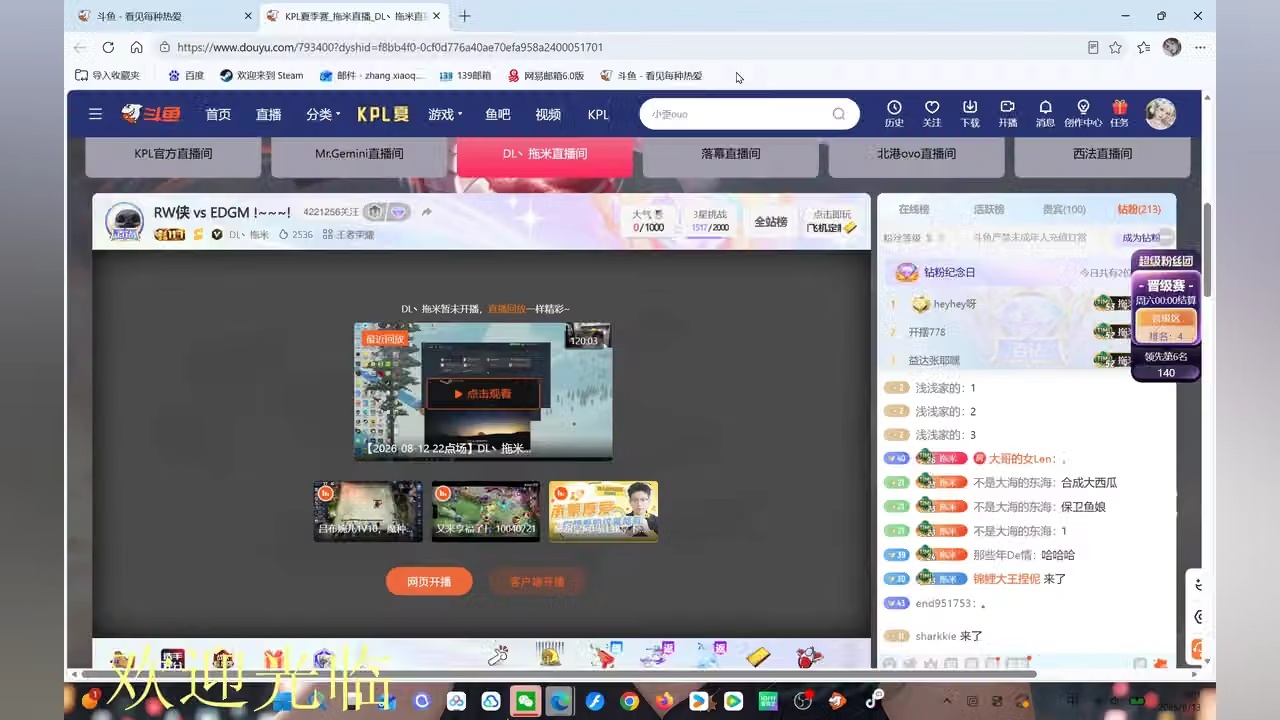Open the KPL夏 season menu item
This screenshot has height=720, width=1280.
[x=383, y=114]
